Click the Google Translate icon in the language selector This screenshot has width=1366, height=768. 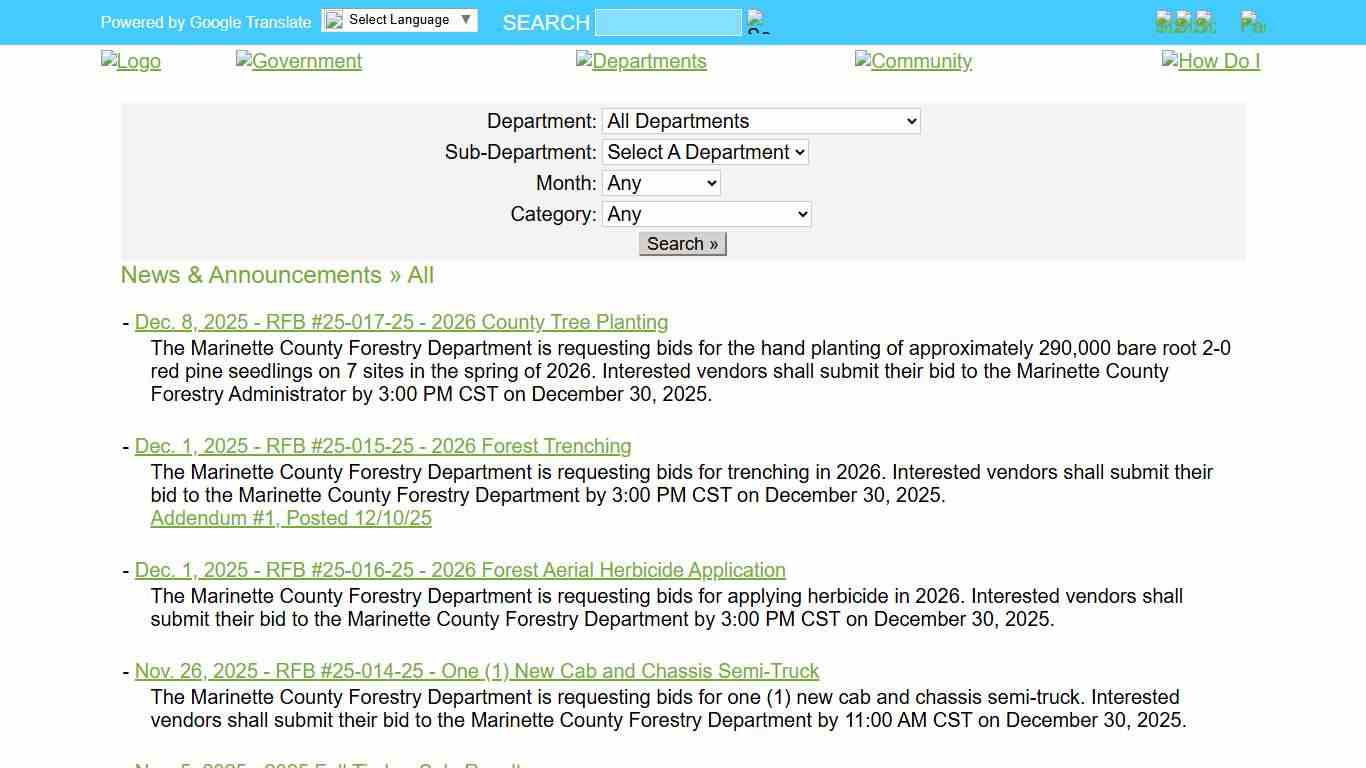point(335,20)
